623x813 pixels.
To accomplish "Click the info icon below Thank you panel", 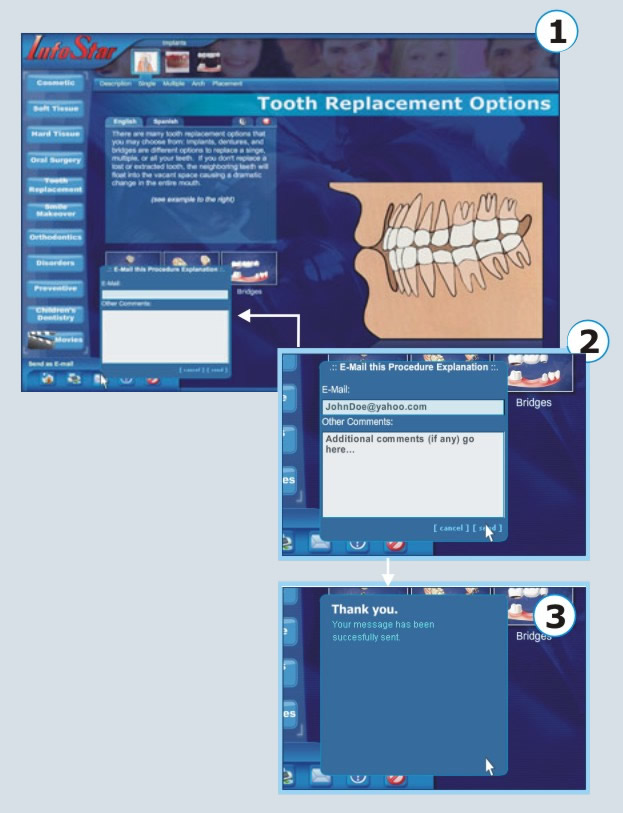I will click(x=358, y=779).
